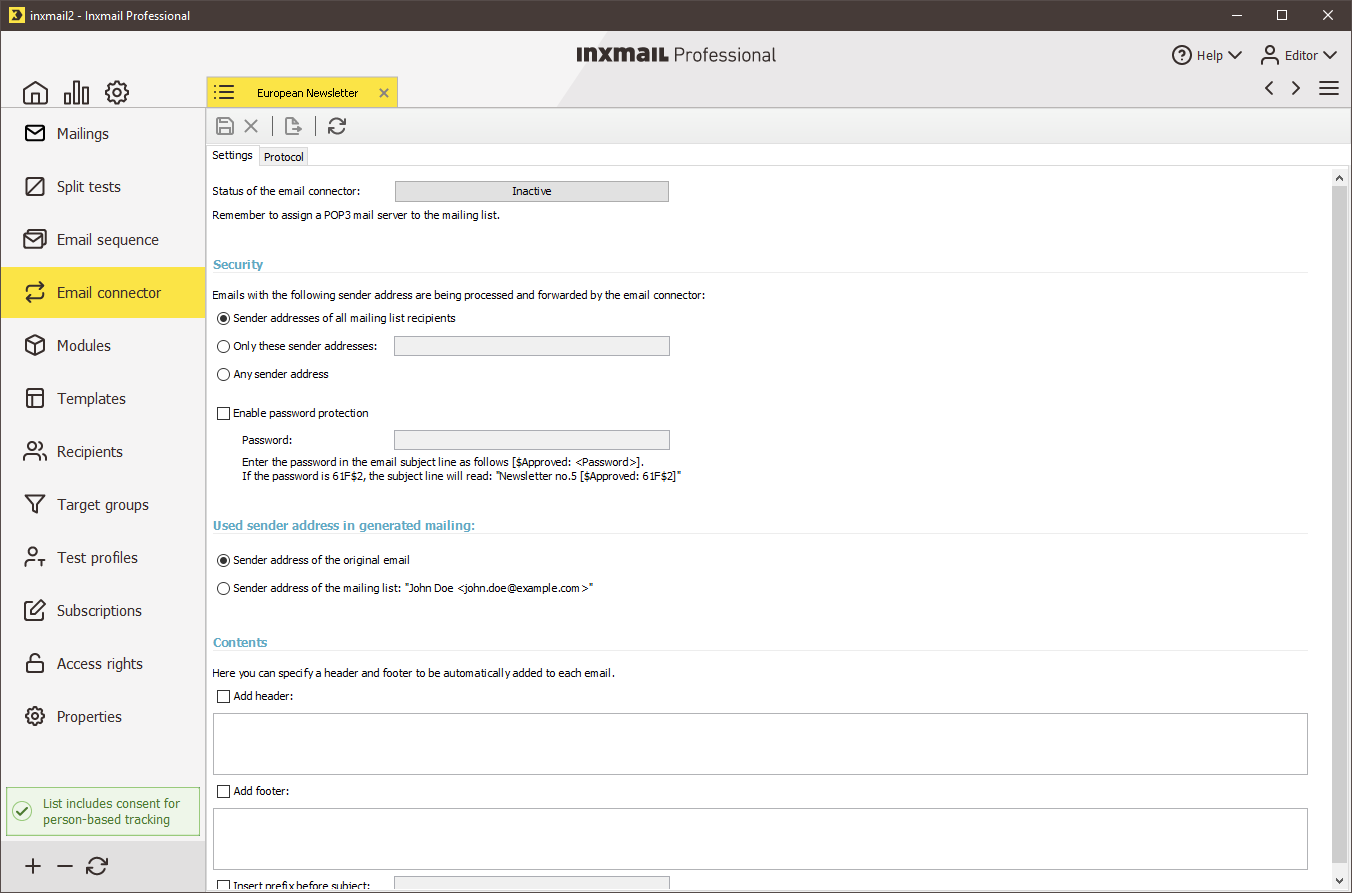Open Test profiles in the sidebar

[x=103, y=557]
